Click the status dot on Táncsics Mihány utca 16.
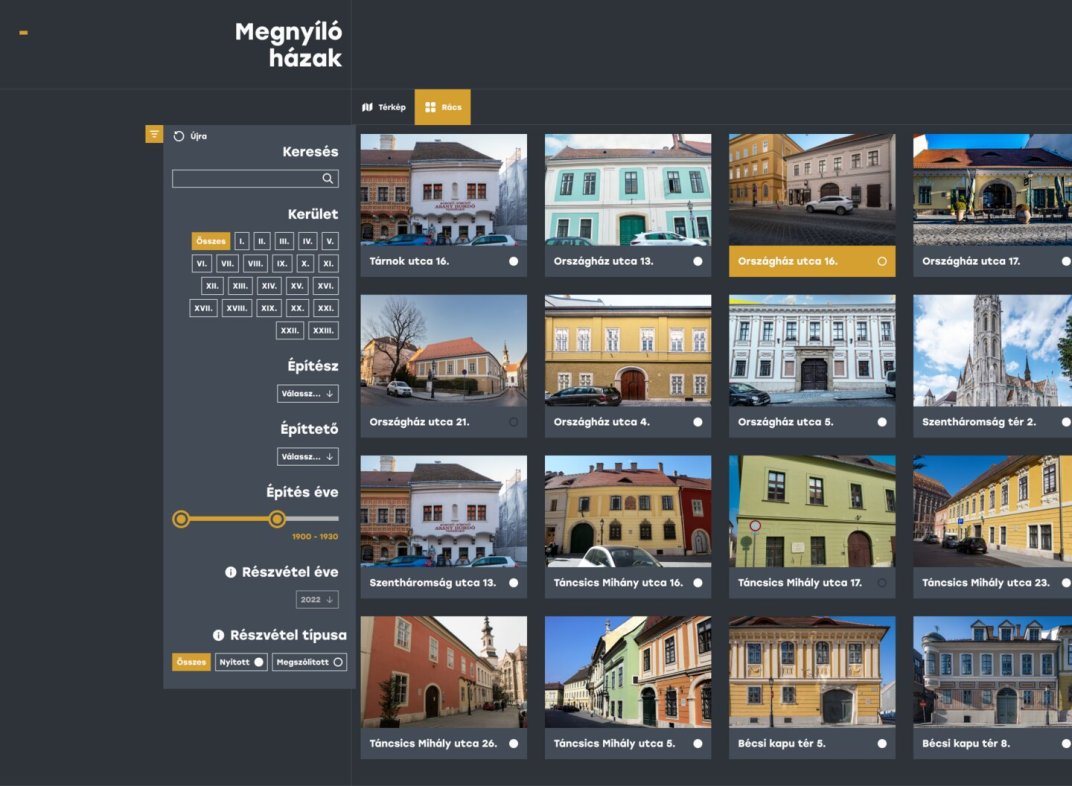This screenshot has width=1072, height=786. pyautogui.click(x=697, y=583)
